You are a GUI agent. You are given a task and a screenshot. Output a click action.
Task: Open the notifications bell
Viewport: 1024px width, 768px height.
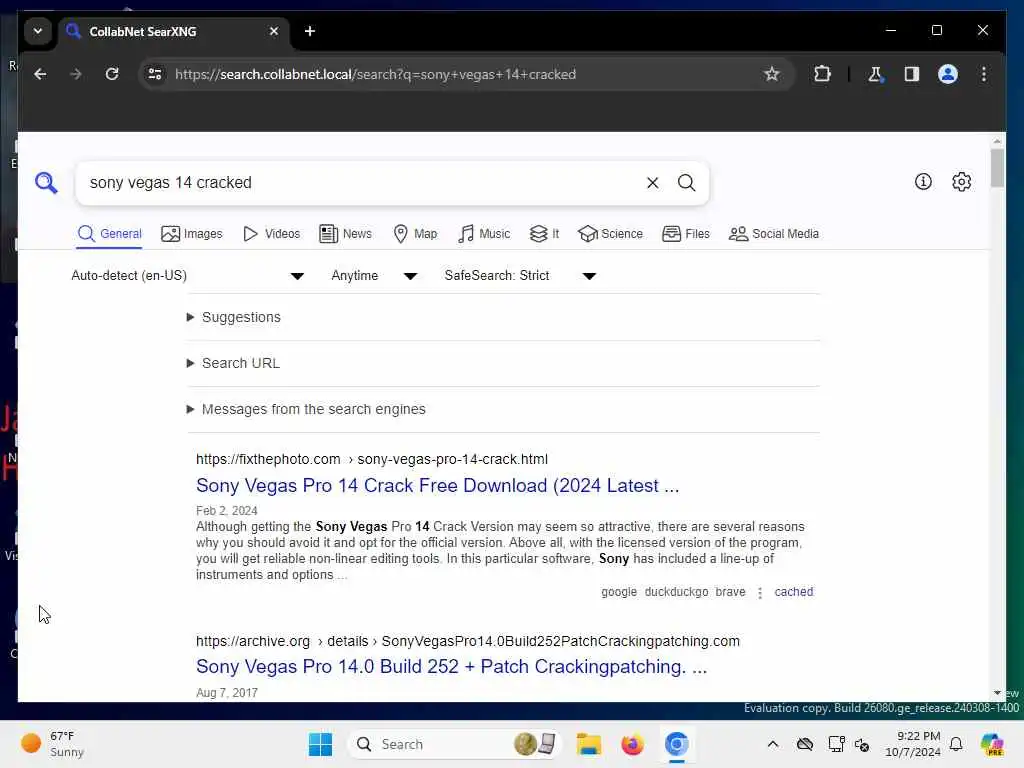[x=956, y=744]
